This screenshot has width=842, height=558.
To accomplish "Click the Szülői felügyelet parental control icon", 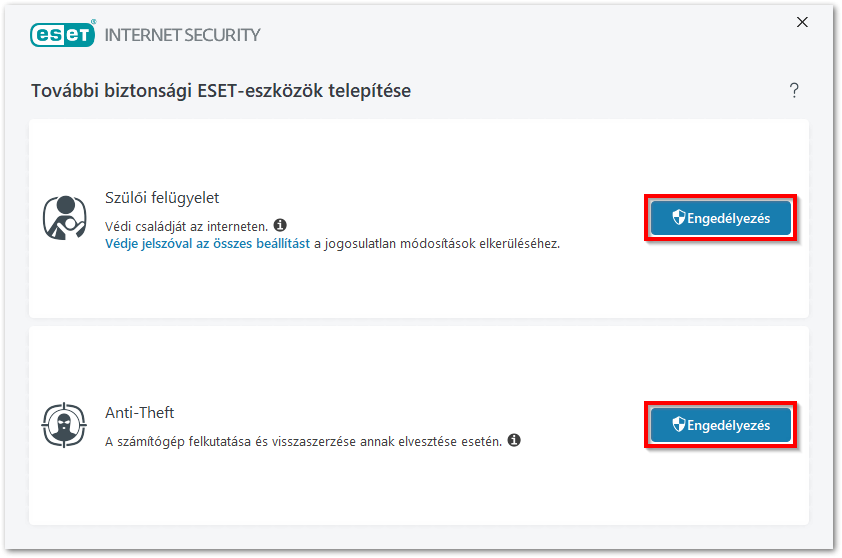I will click(65, 217).
